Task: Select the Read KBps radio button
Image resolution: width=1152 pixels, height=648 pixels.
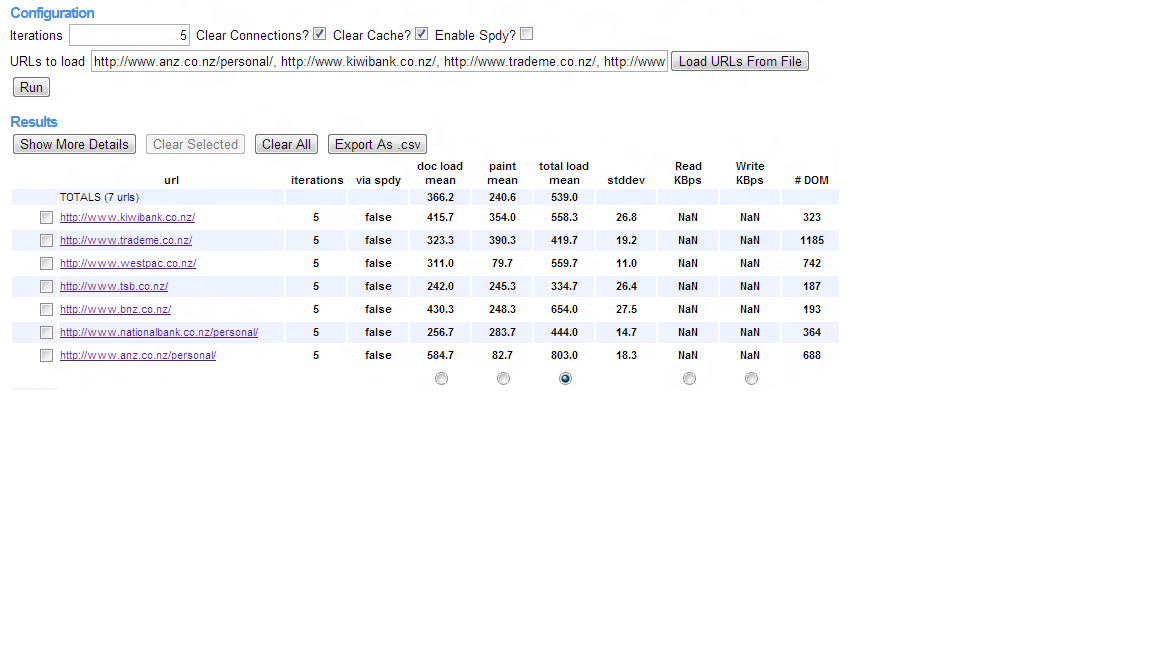Action: (688, 378)
